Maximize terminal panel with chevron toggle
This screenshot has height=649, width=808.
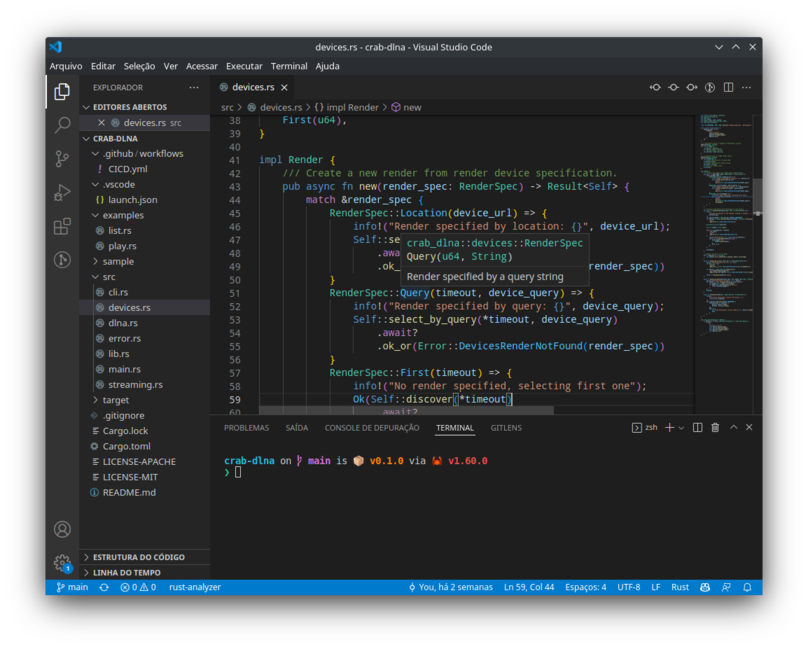coord(733,427)
